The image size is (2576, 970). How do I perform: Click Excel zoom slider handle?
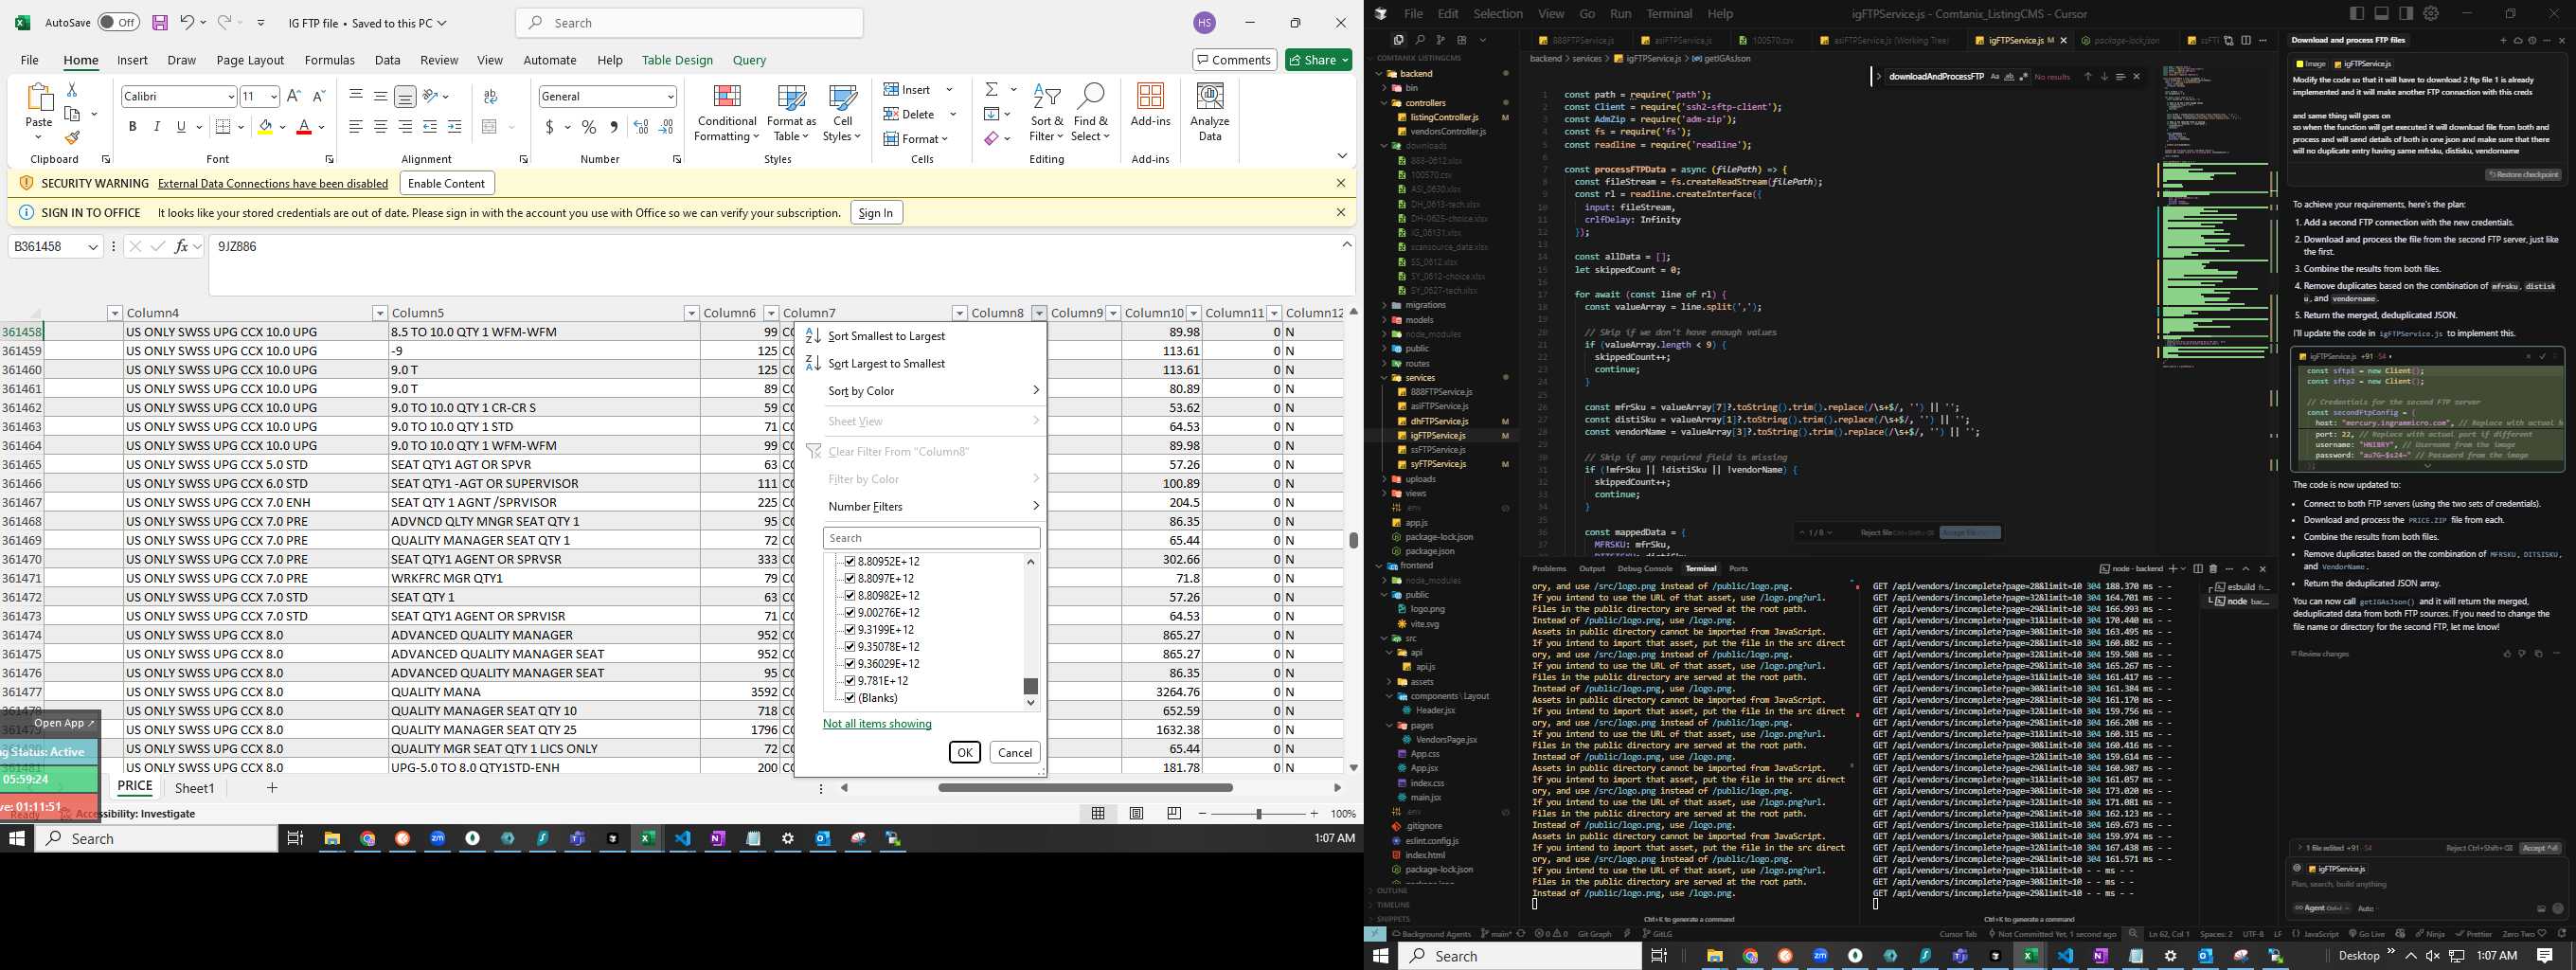pyautogui.click(x=1258, y=814)
